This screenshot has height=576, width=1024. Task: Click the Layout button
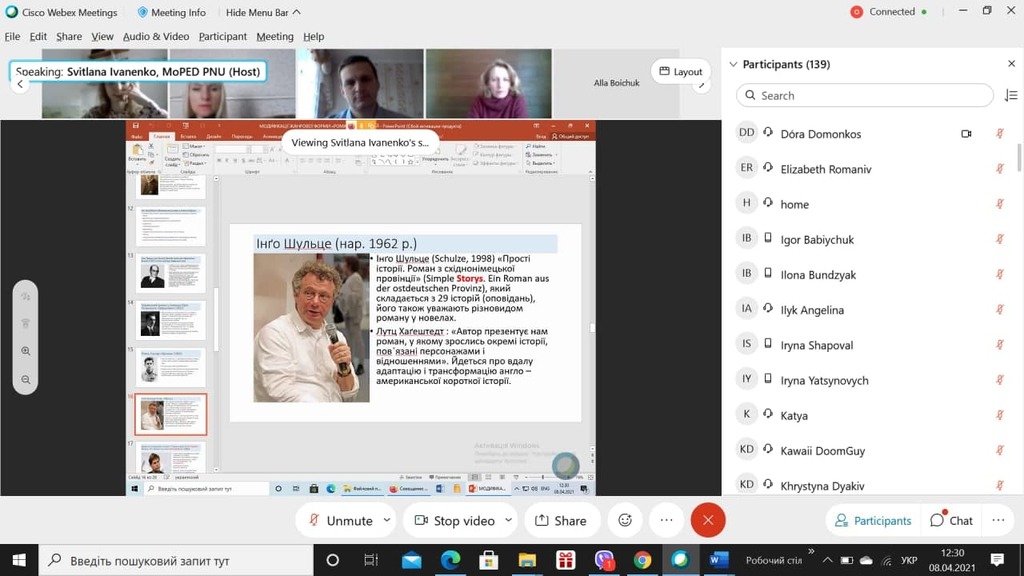(x=679, y=72)
